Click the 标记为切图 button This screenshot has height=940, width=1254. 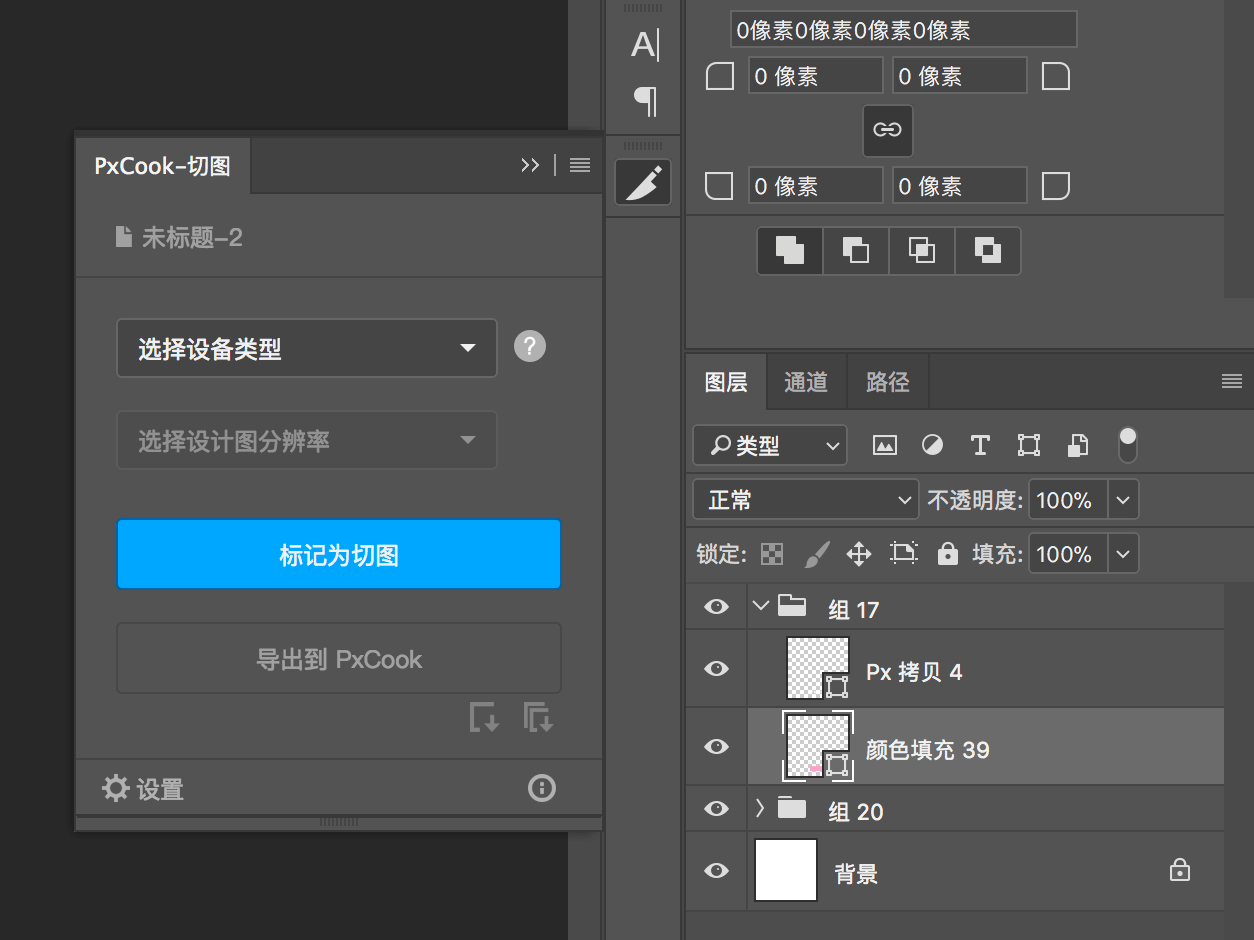339,554
